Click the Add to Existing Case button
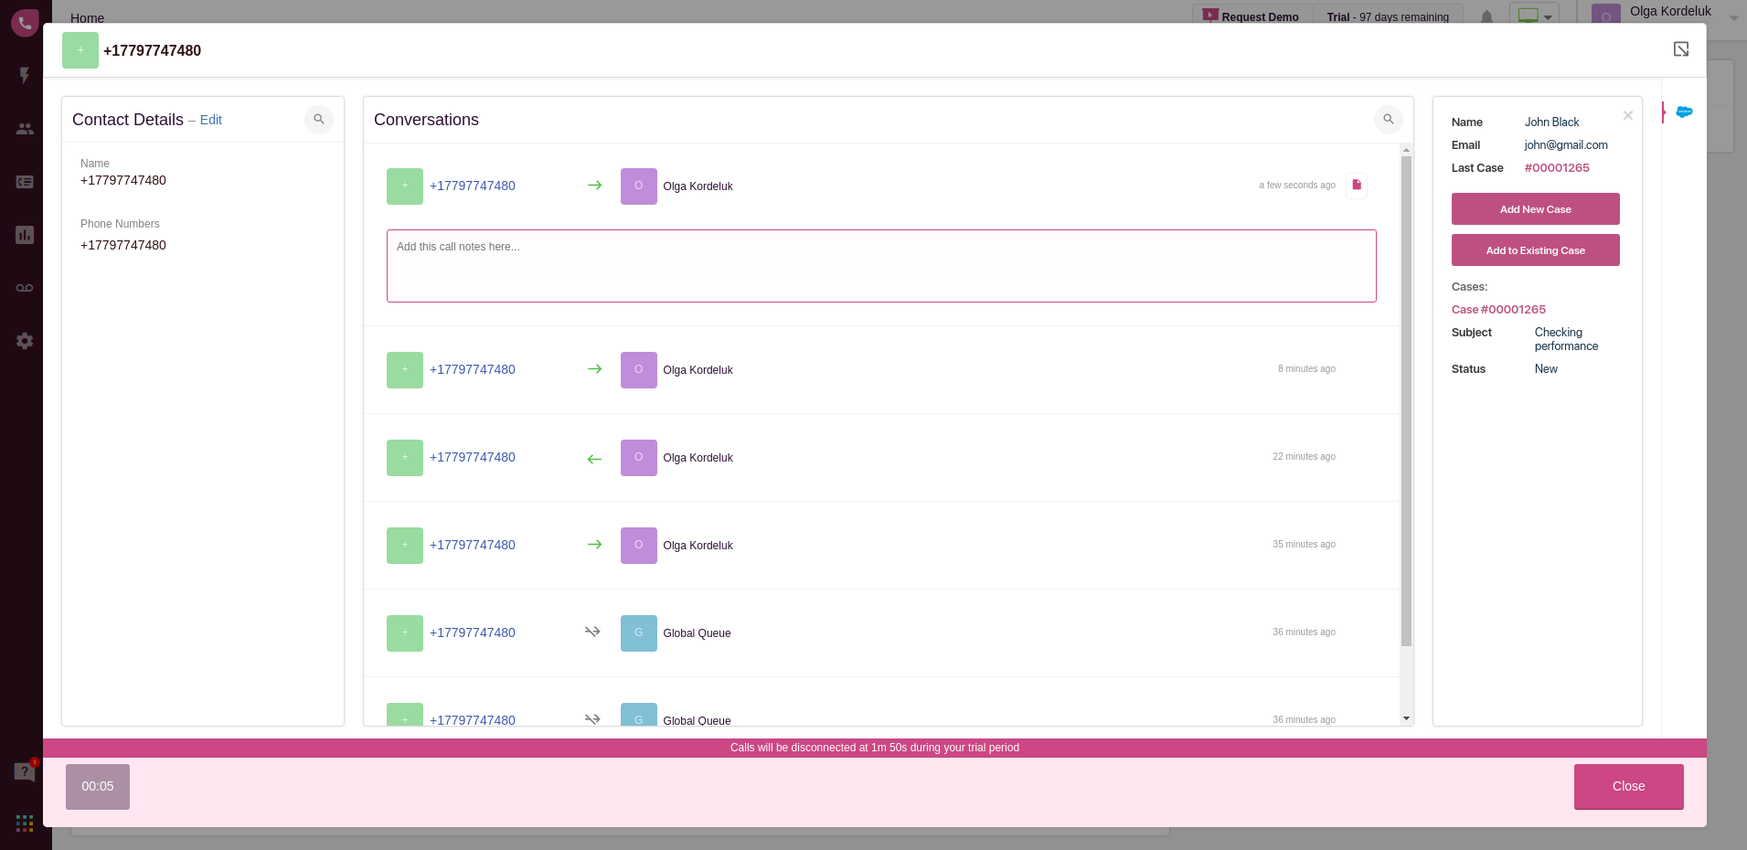1747x850 pixels. (x=1535, y=250)
